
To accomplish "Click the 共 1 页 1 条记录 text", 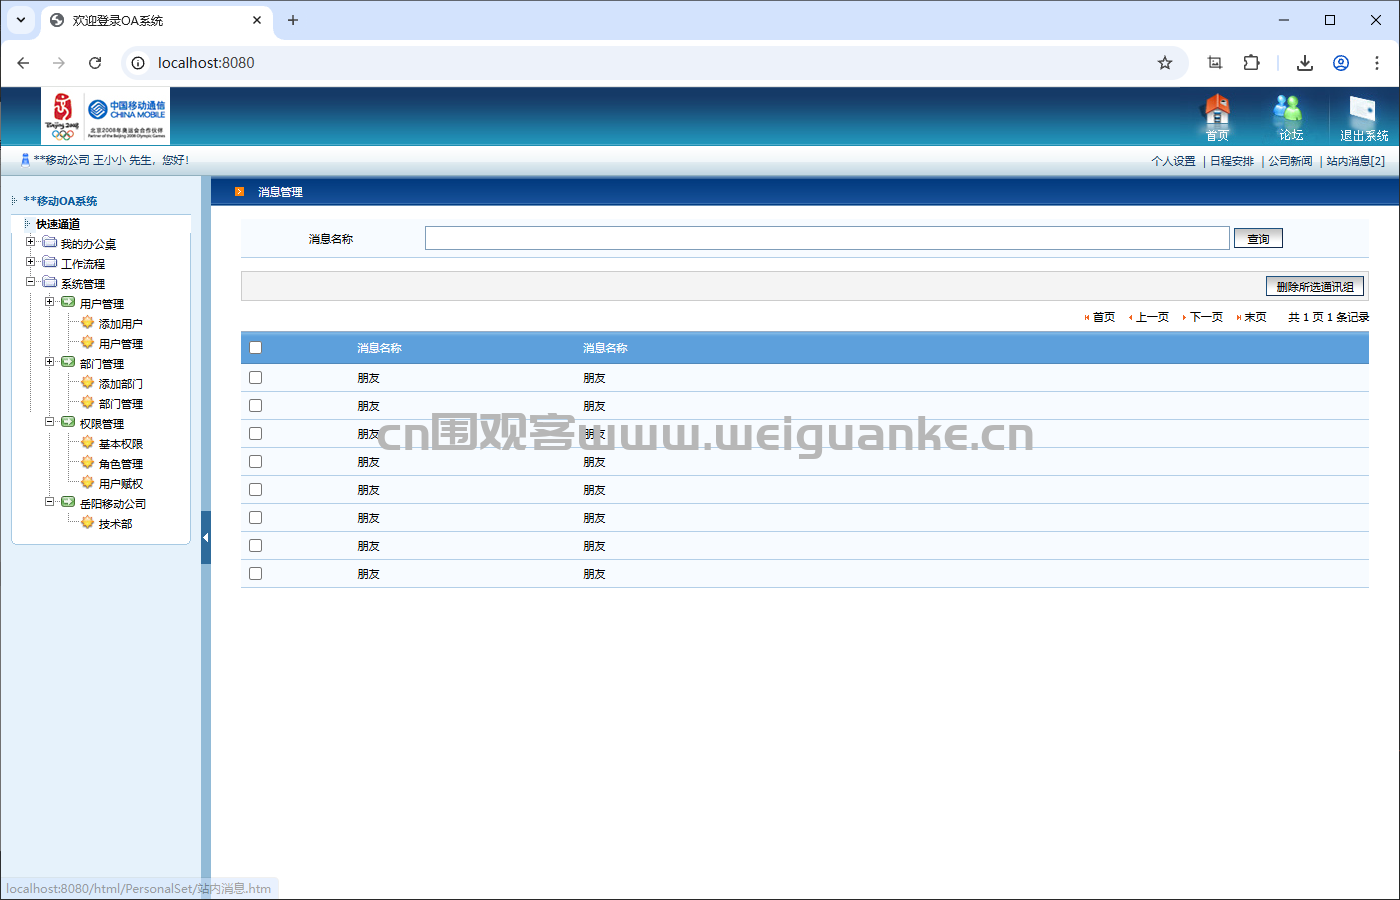I will coord(1328,317).
